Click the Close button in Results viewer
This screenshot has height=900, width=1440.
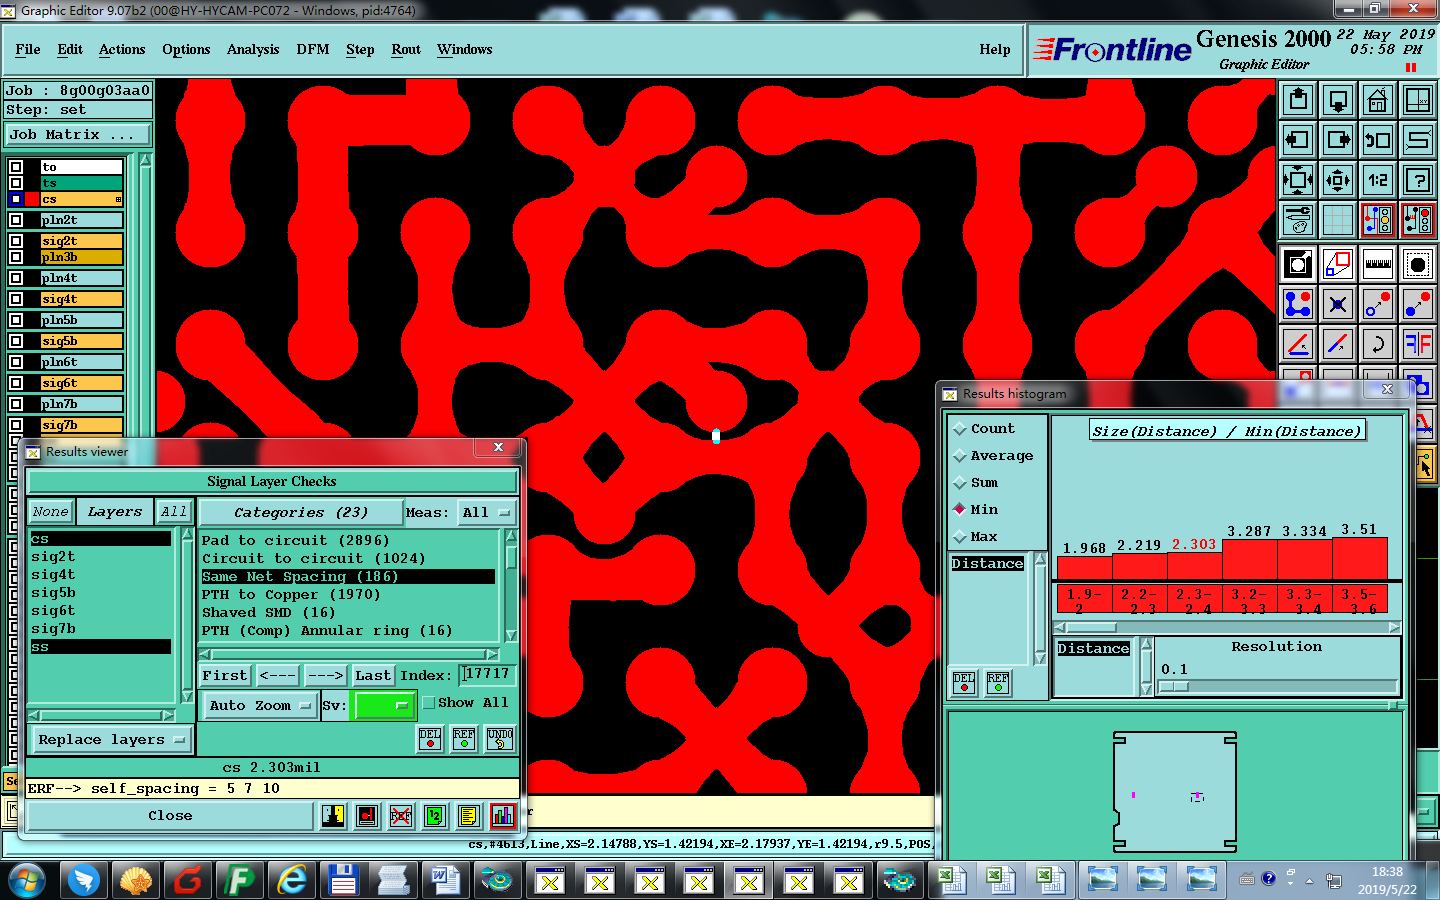[170, 816]
